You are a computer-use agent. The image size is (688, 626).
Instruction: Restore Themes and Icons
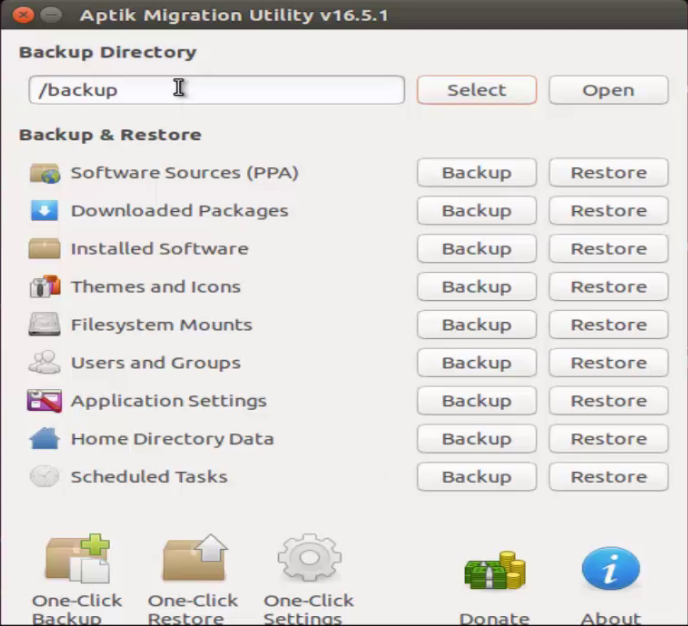point(609,286)
